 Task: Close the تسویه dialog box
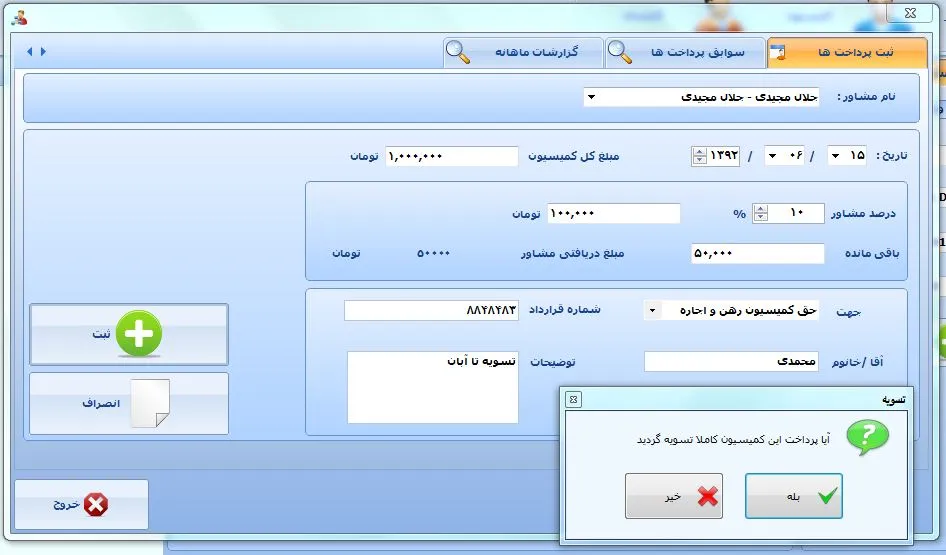coord(573,399)
